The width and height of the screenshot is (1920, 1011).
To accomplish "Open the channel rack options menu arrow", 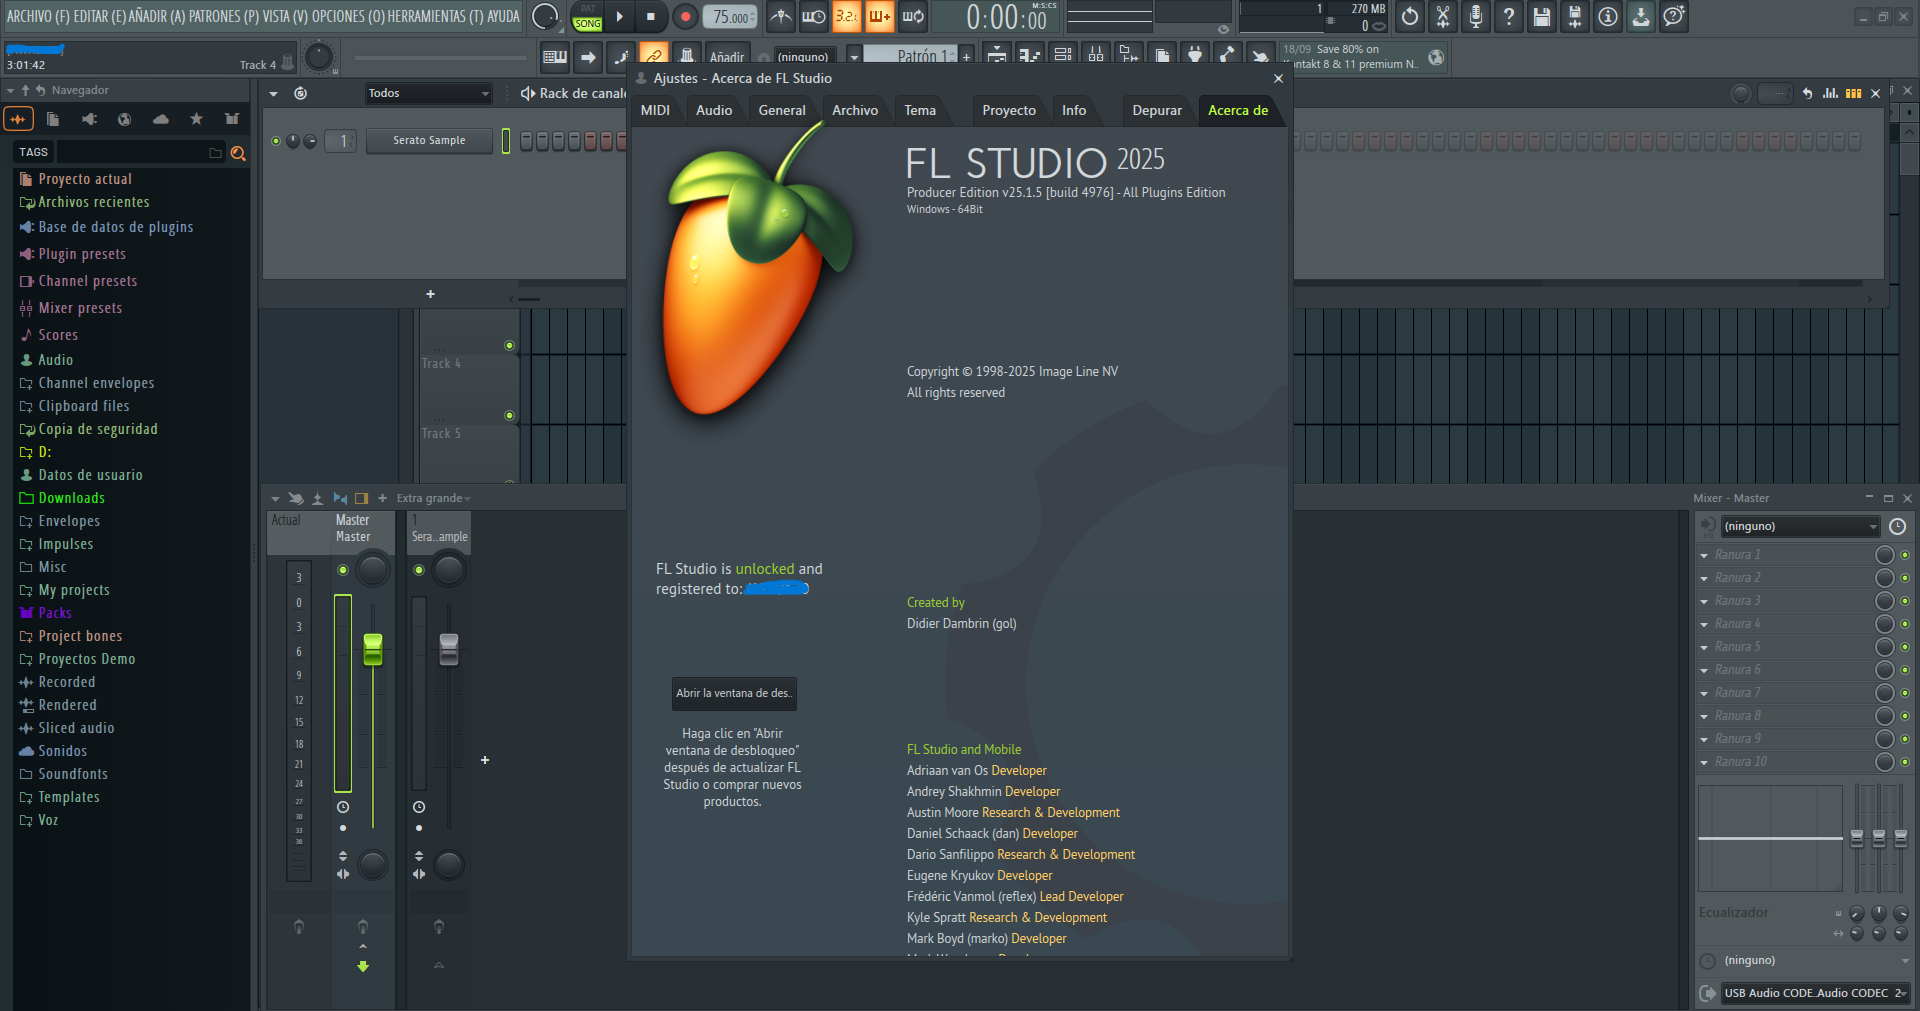I will [x=273, y=93].
